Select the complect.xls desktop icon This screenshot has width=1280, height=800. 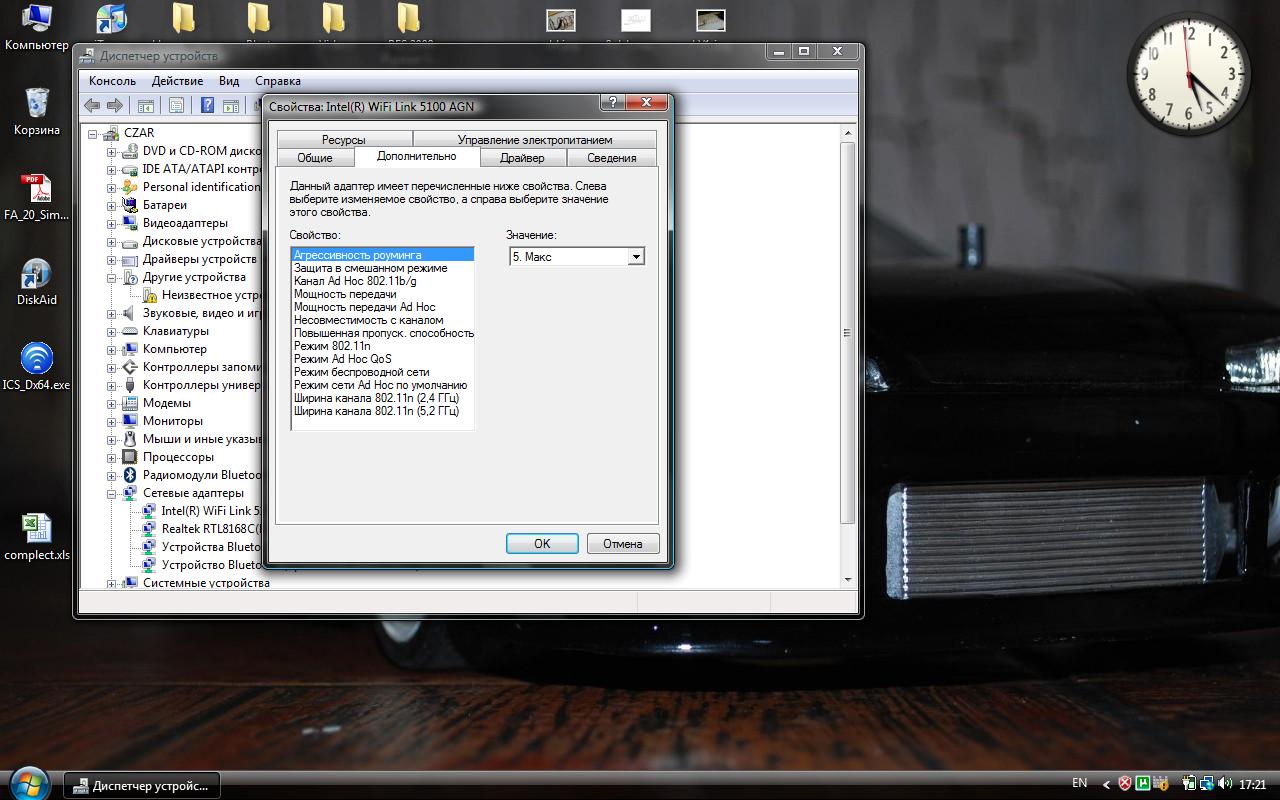[x=37, y=537]
